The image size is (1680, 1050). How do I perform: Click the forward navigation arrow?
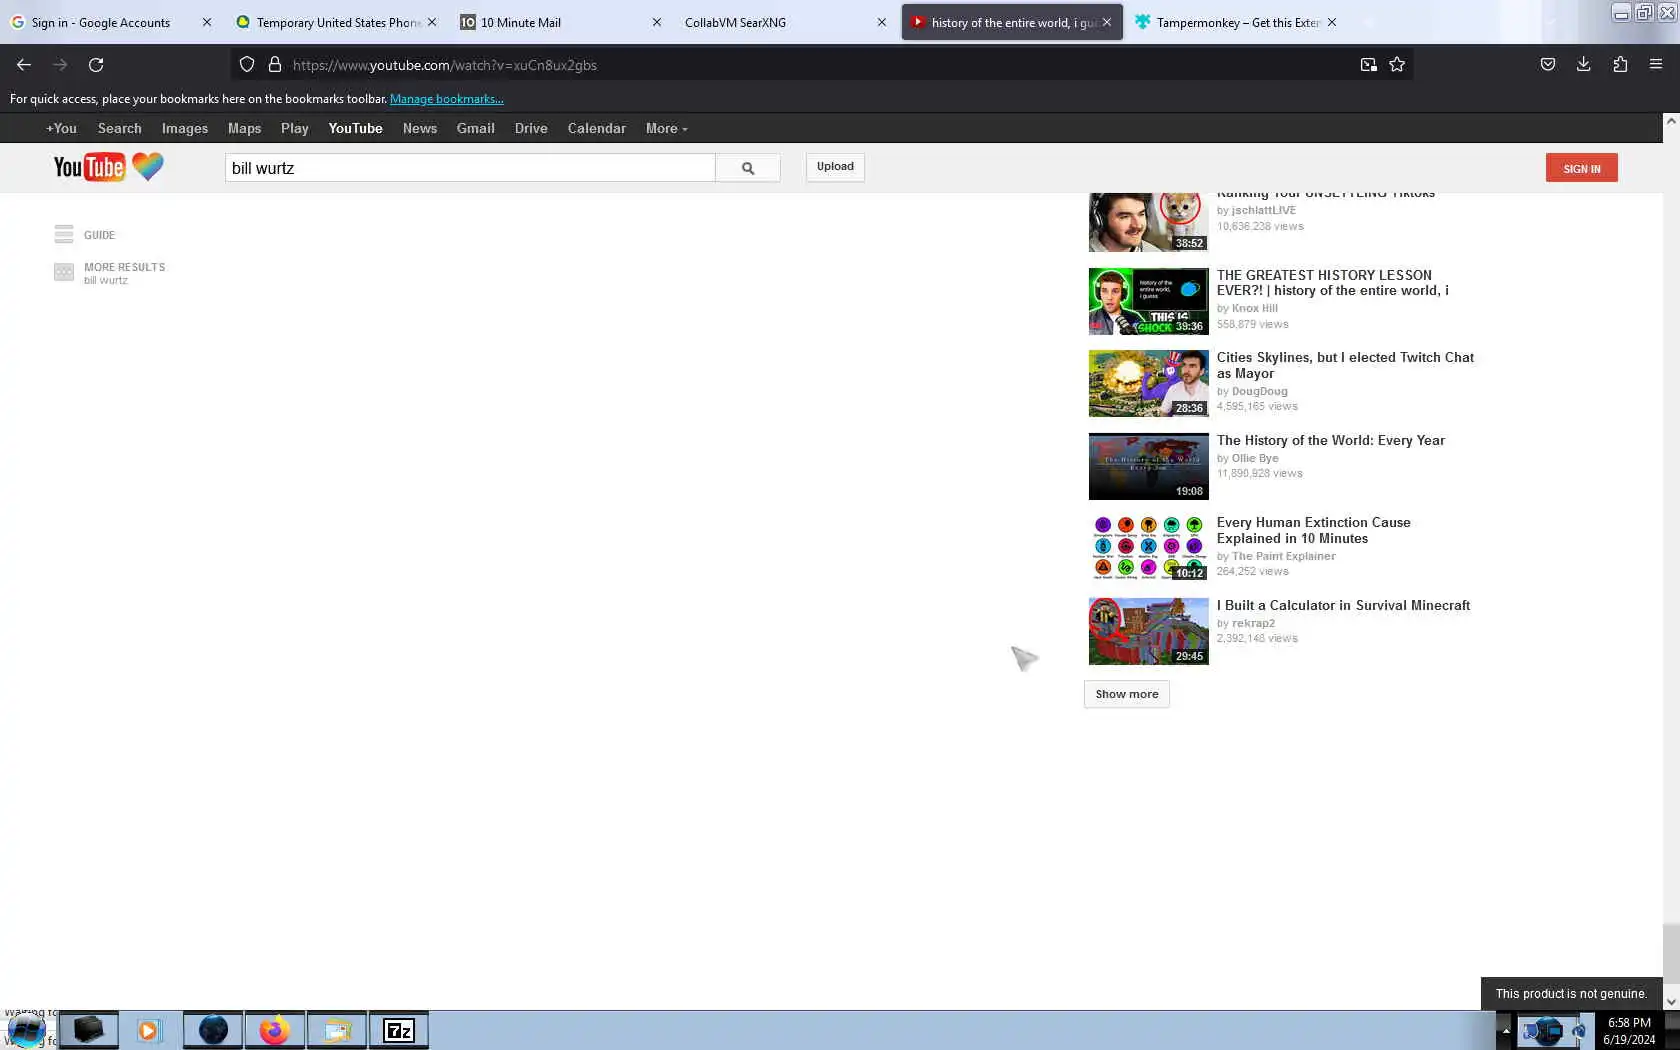(60, 65)
